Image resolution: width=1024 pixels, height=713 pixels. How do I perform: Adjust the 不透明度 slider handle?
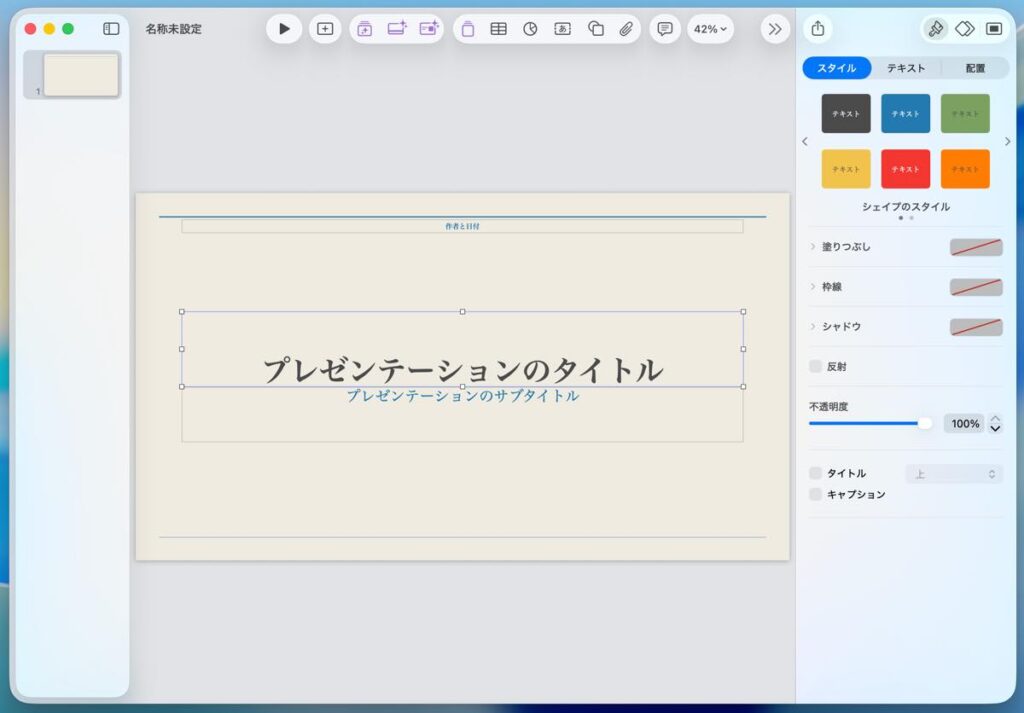coord(925,424)
